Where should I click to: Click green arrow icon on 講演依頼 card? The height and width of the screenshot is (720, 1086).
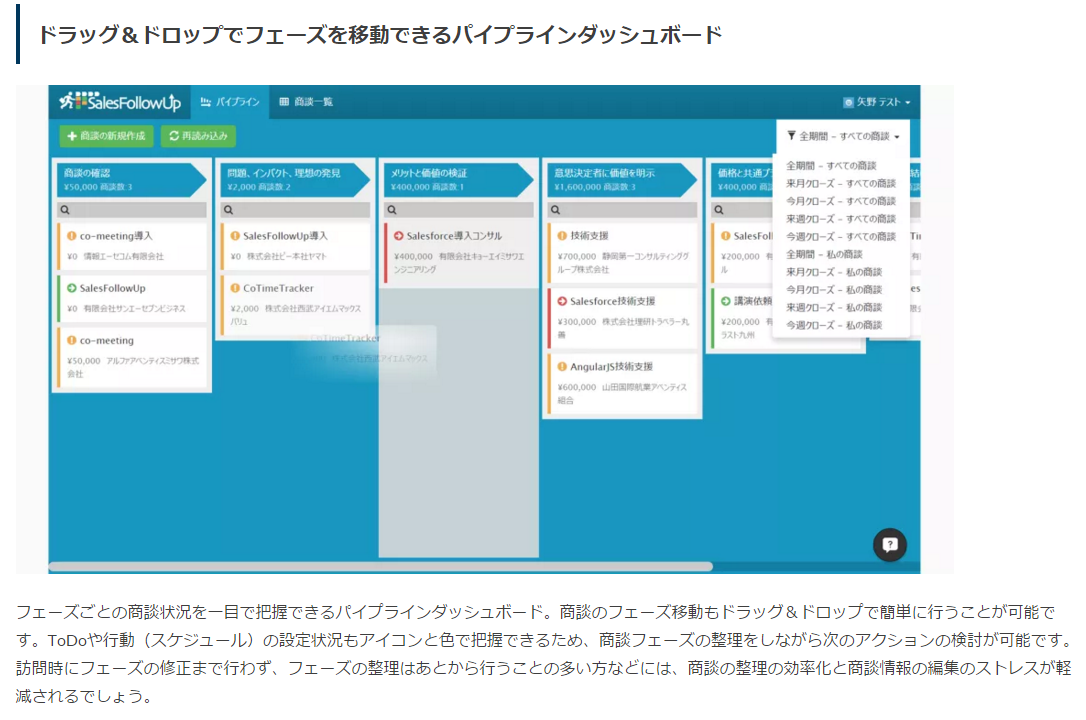(x=725, y=301)
